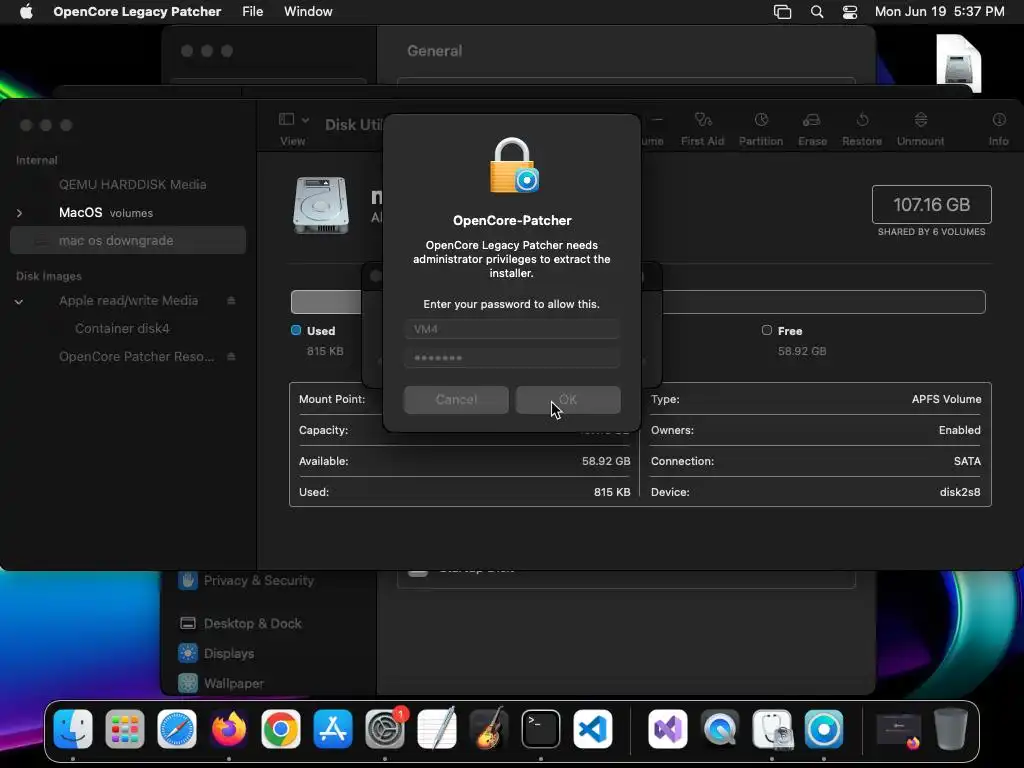Click the 58.92 GB available value
The width and height of the screenshot is (1024, 768).
(606, 461)
